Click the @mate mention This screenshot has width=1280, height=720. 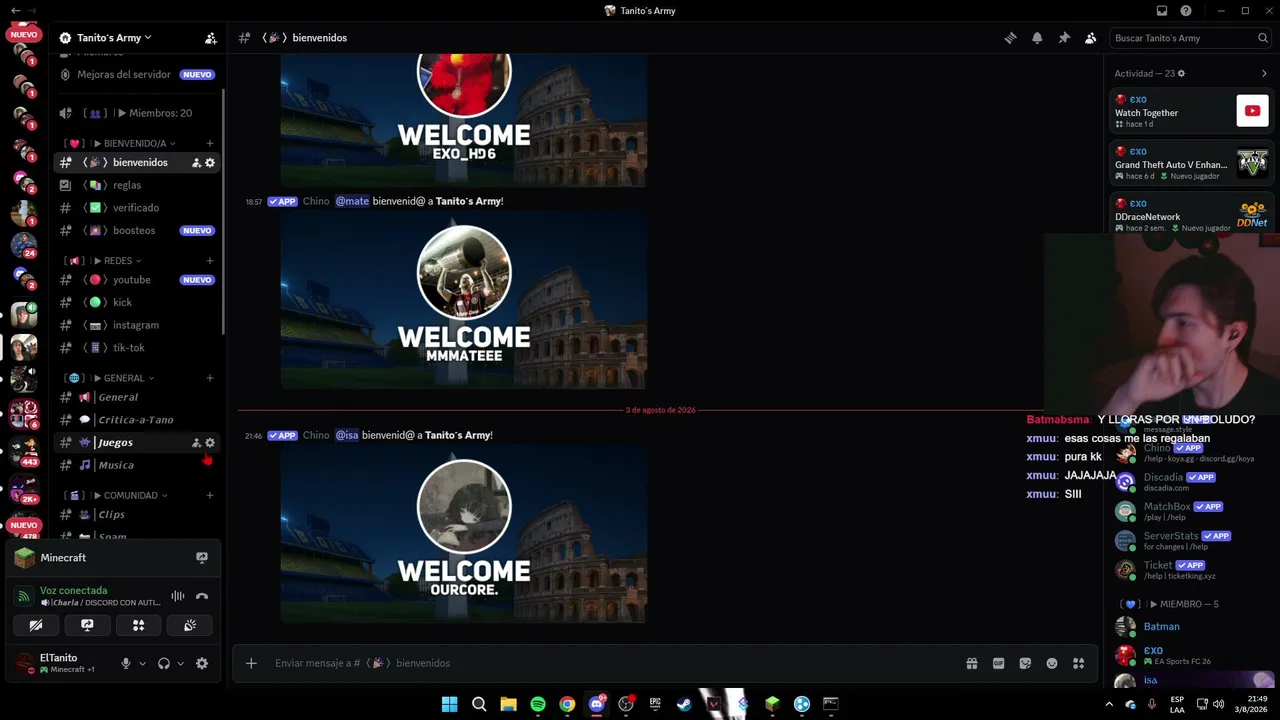(352, 201)
